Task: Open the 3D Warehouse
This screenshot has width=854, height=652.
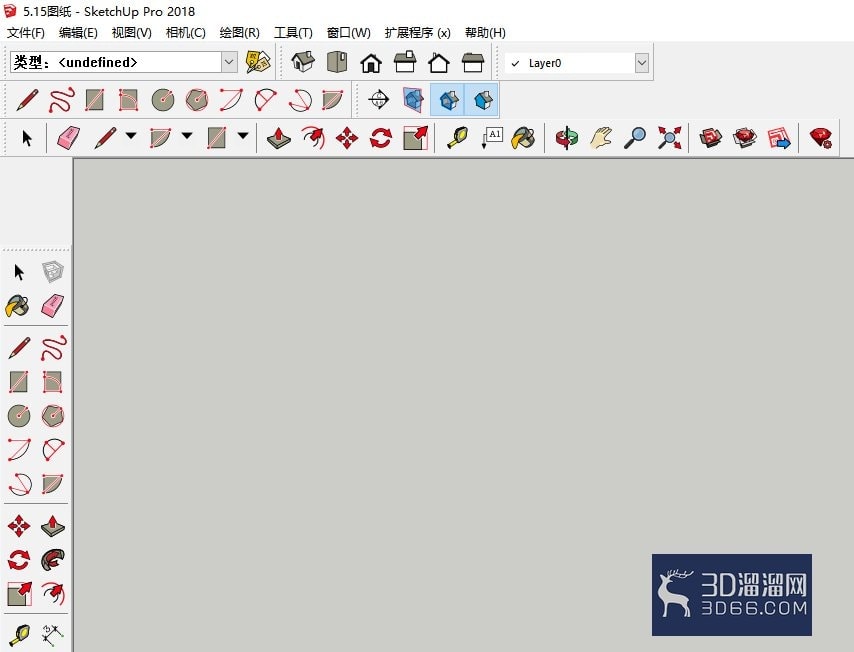Action: 711,138
